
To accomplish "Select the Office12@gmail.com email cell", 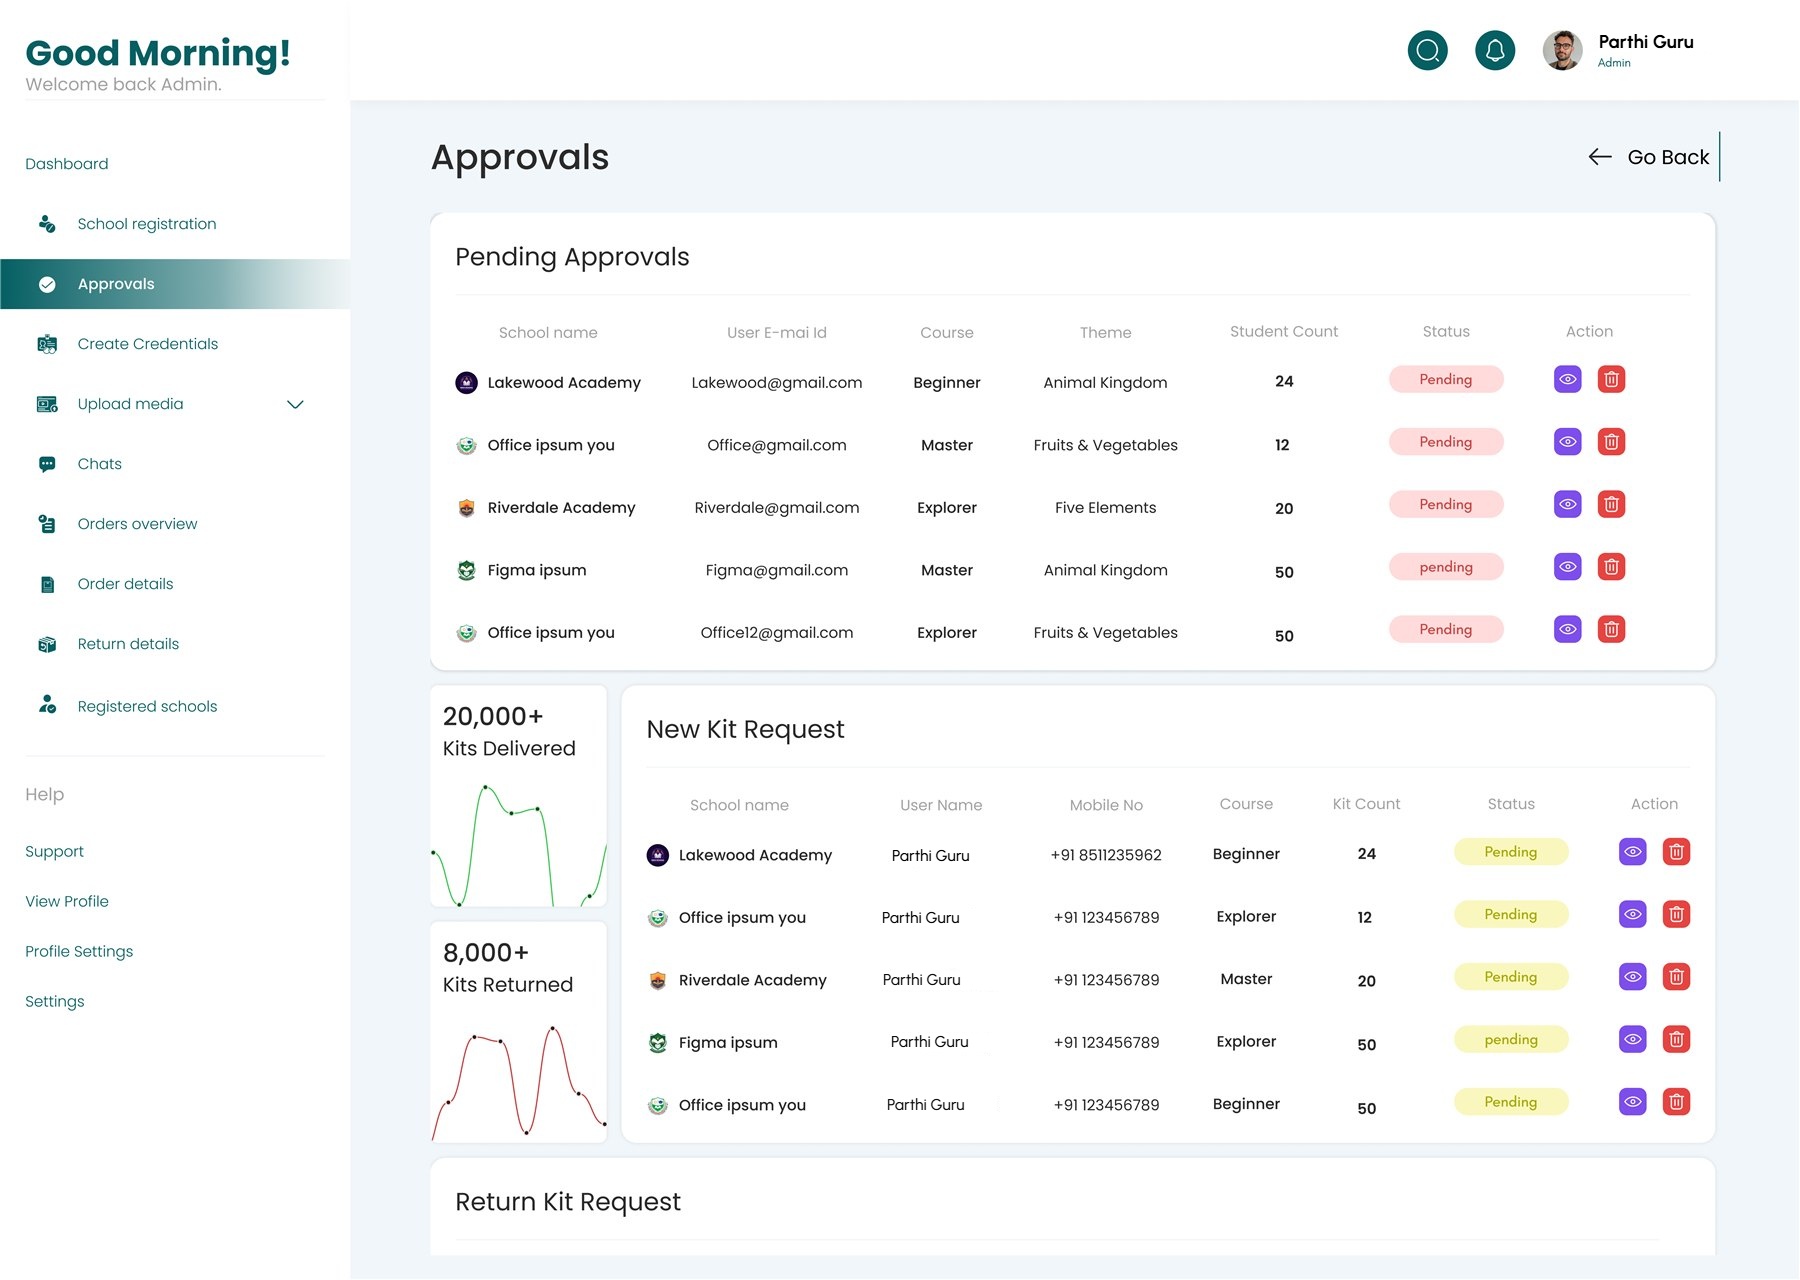I will (777, 632).
